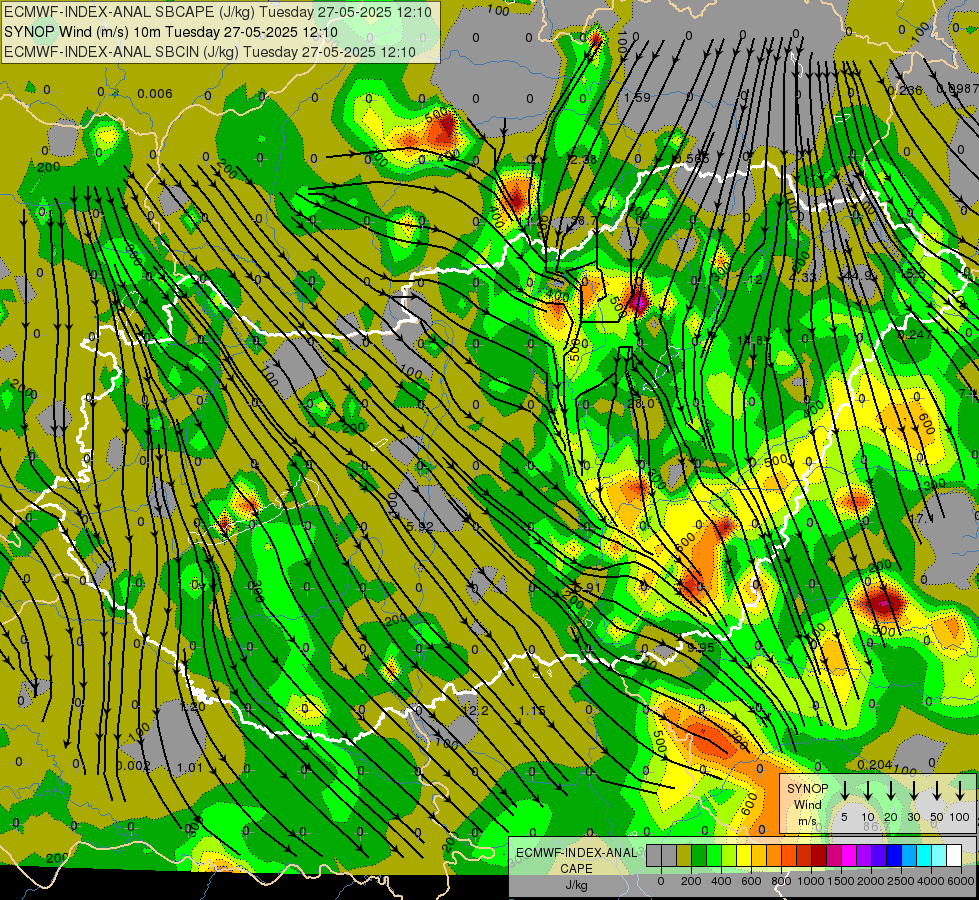
Task: Click the m/s unit in wind legend
Action: (807, 821)
